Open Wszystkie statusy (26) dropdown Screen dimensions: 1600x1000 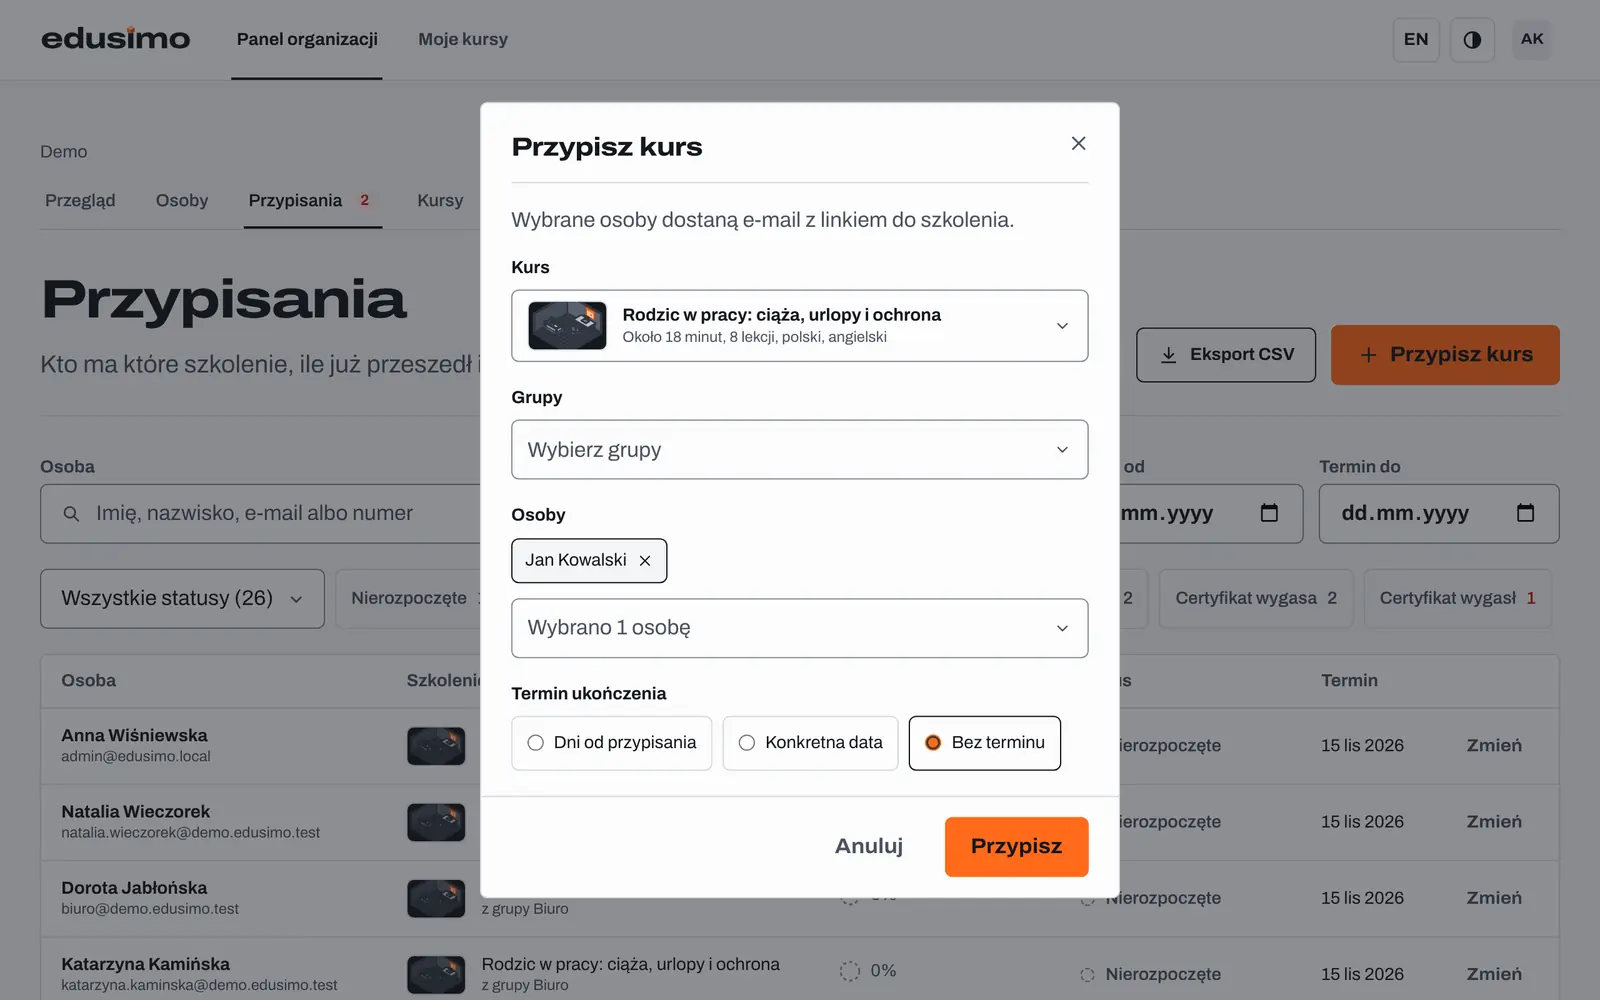pos(182,599)
